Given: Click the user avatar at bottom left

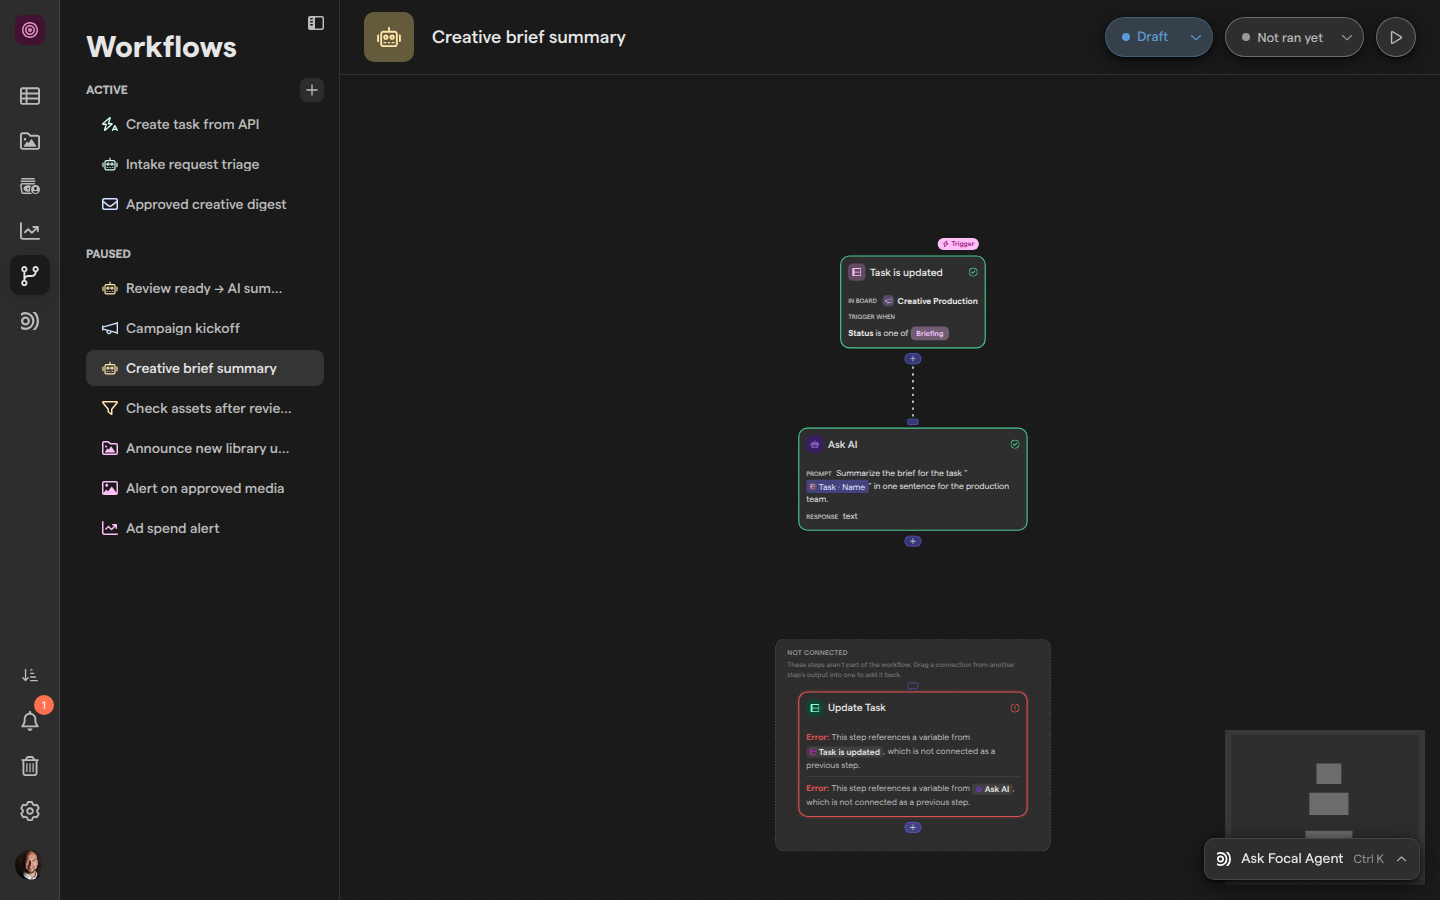Looking at the screenshot, I should [x=30, y=865].
